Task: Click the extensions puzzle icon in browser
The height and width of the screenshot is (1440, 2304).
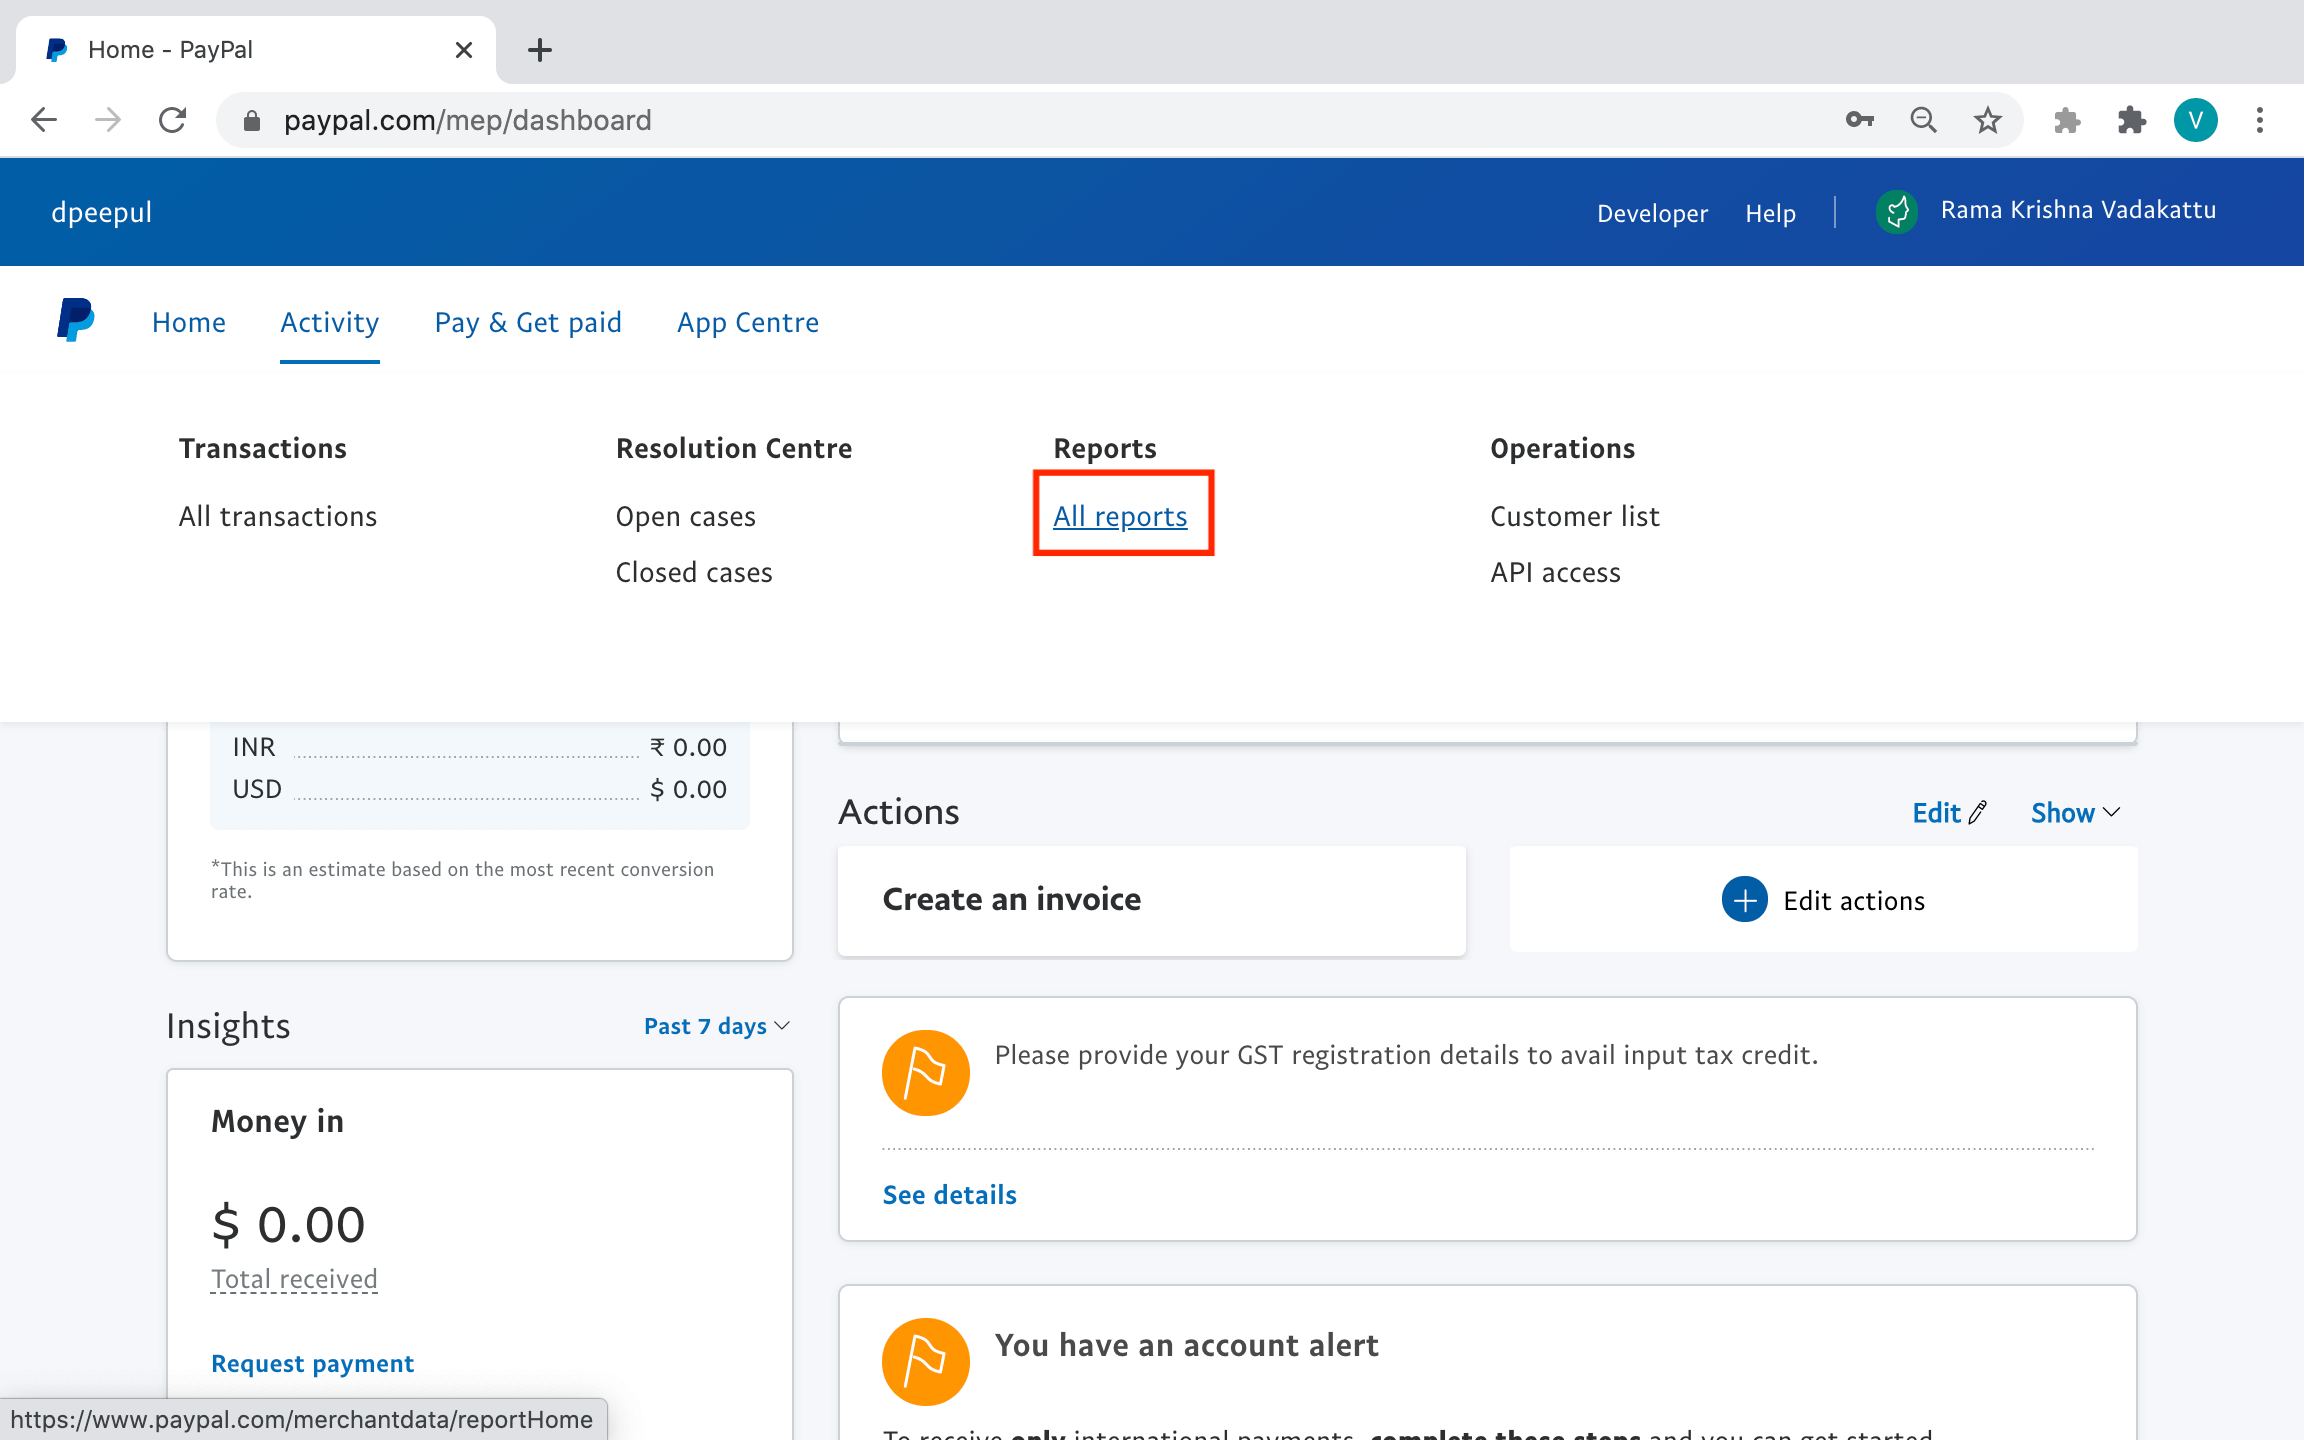Action: point(2128,119)
